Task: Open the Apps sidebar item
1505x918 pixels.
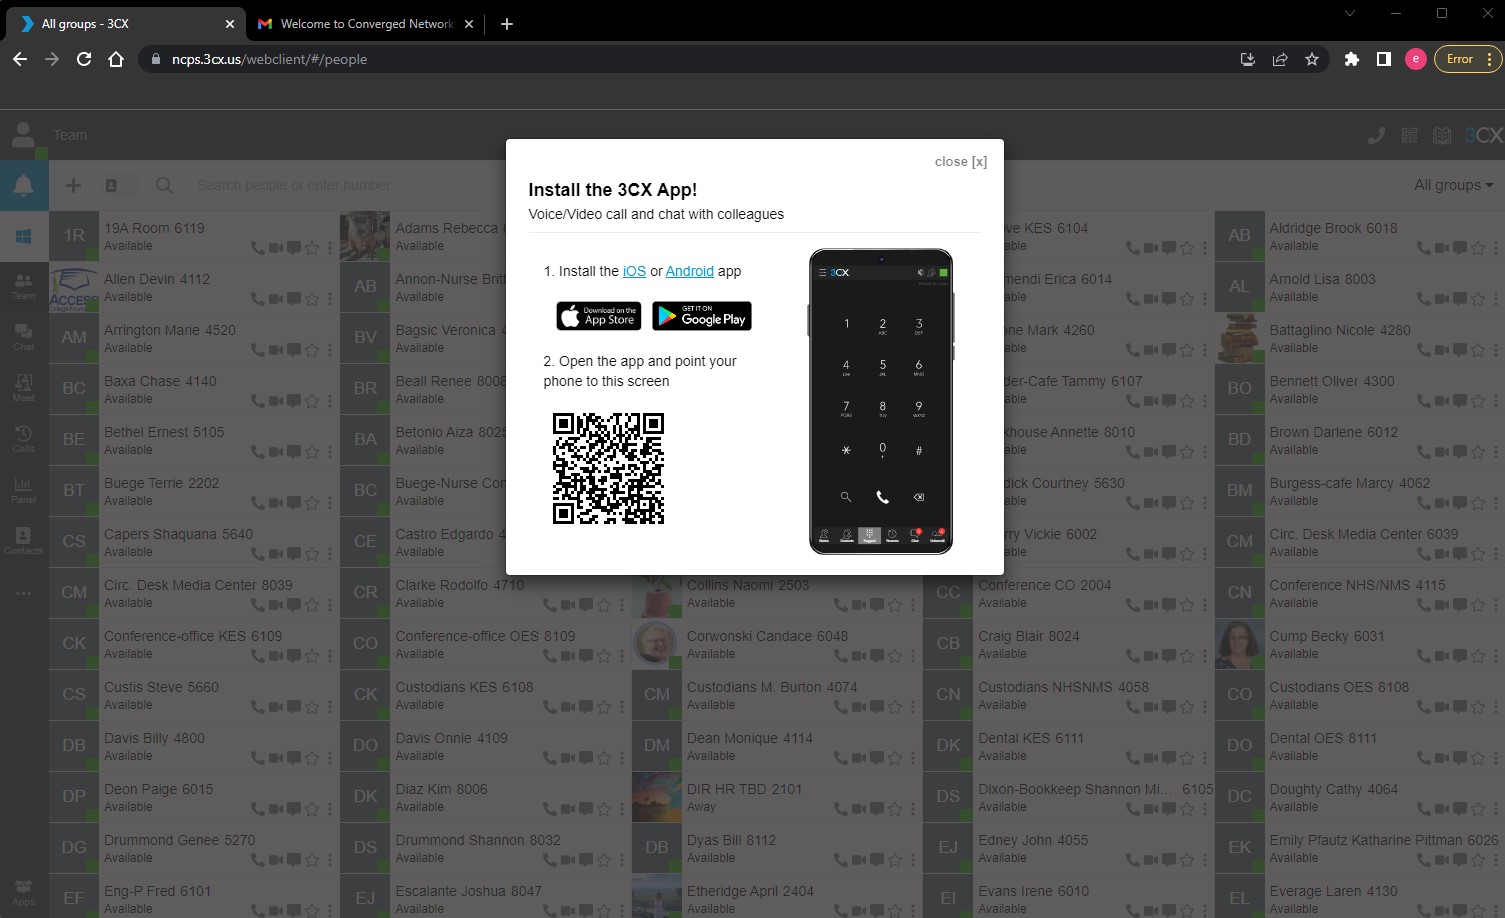Action: click(24, 893)
